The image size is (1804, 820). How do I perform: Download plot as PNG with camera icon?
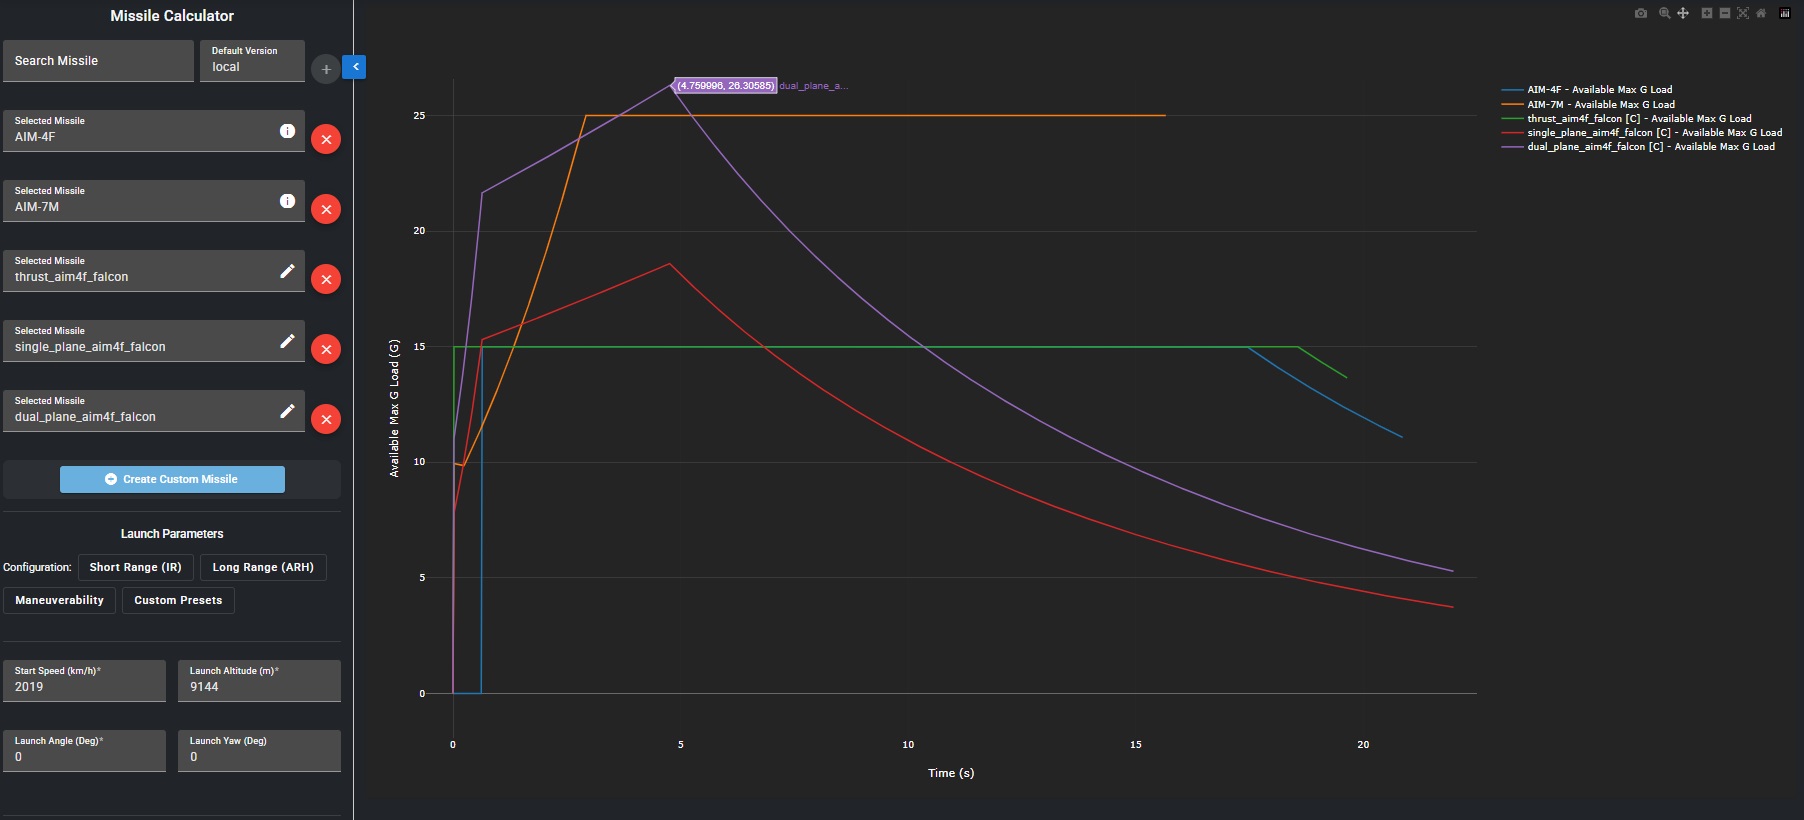coord(1641,13)
